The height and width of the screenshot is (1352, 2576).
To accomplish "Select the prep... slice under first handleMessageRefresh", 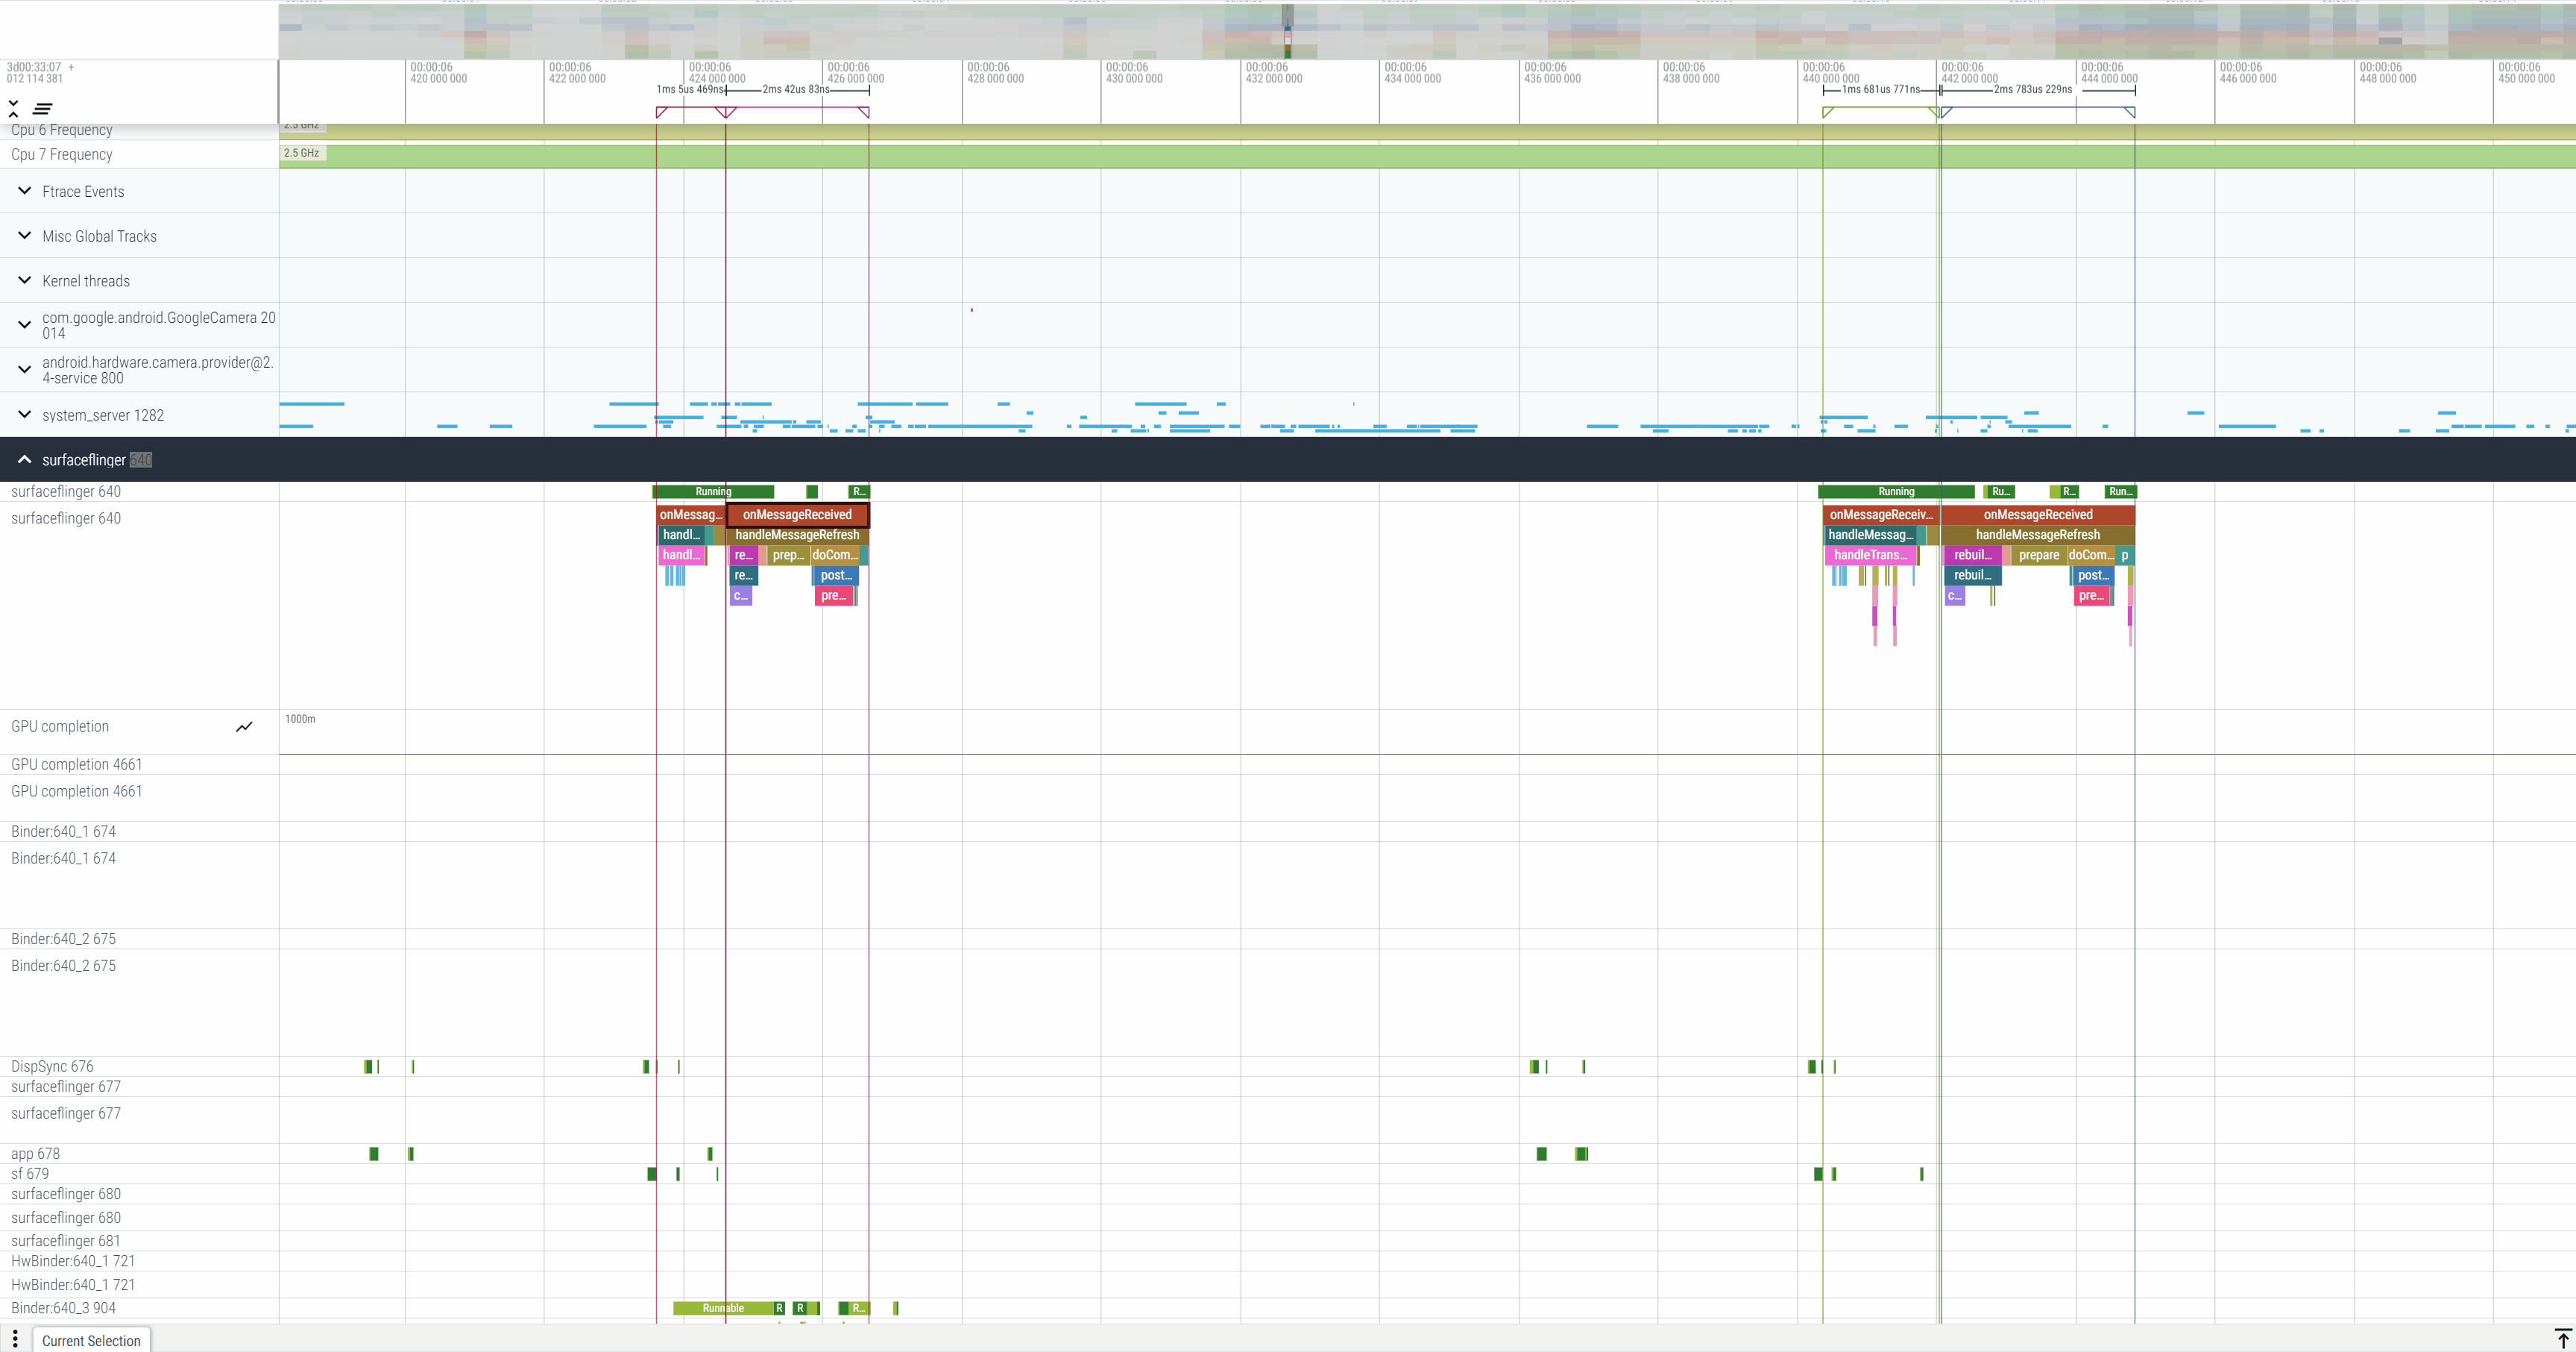I will [788, 555].
